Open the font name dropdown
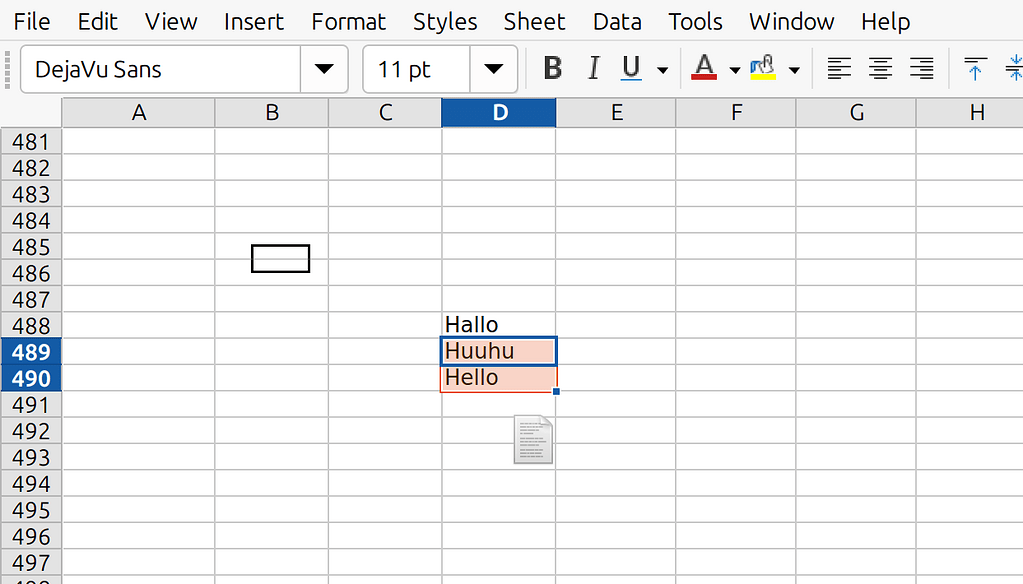The image size is (1023, 584). [x=324, y=69]
